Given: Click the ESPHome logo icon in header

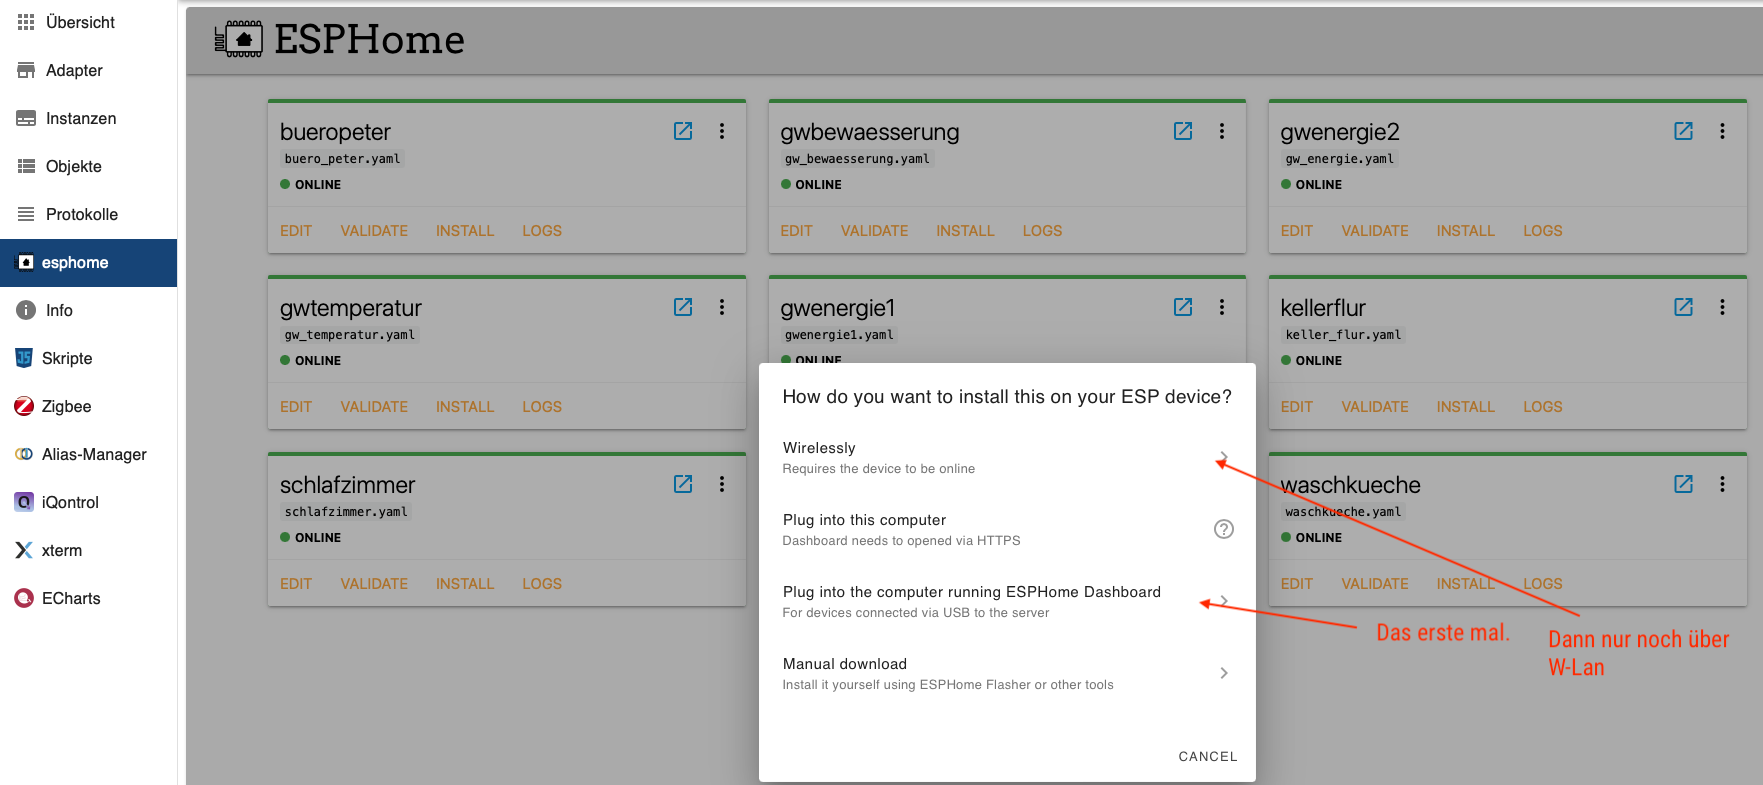Looking at the screenshot, I should pyautogui.click(x=238, y=39).
